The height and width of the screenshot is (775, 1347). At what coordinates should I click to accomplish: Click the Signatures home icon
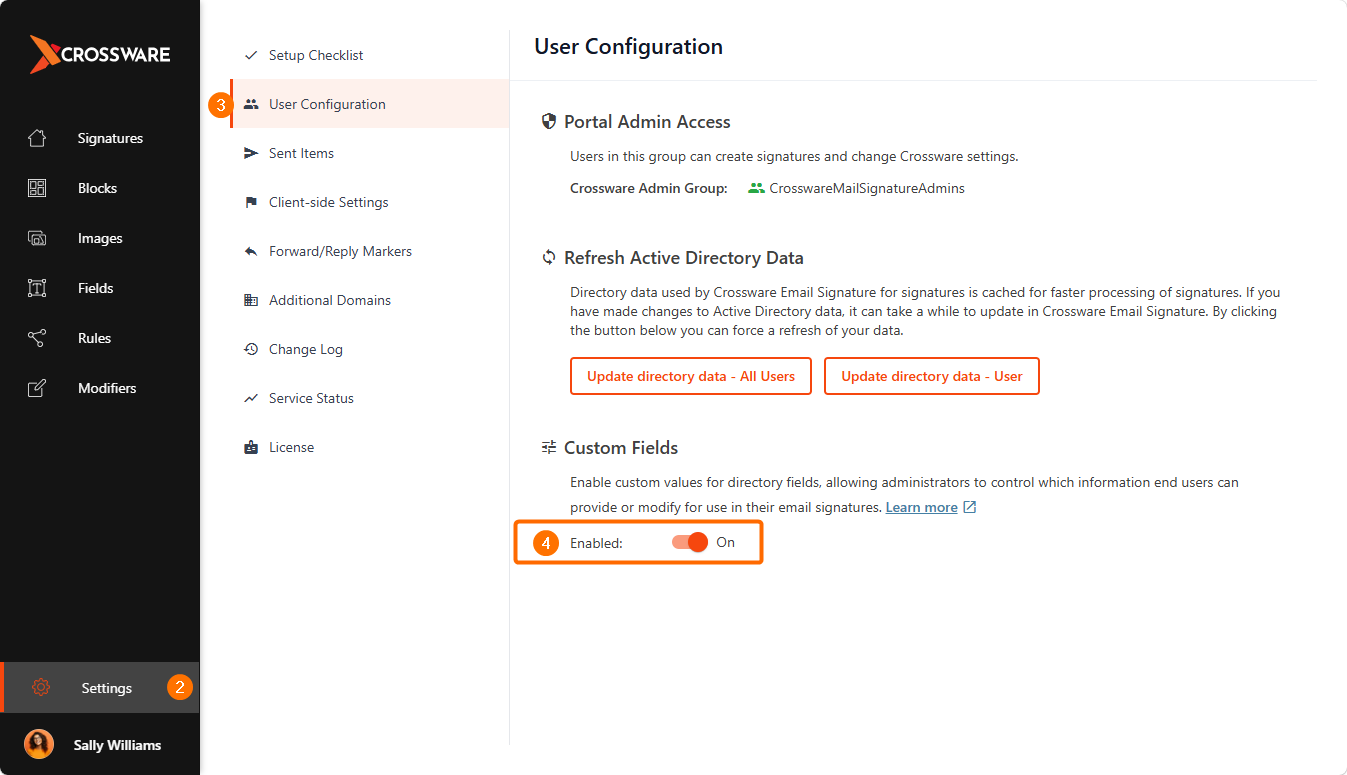coord(37,138)
